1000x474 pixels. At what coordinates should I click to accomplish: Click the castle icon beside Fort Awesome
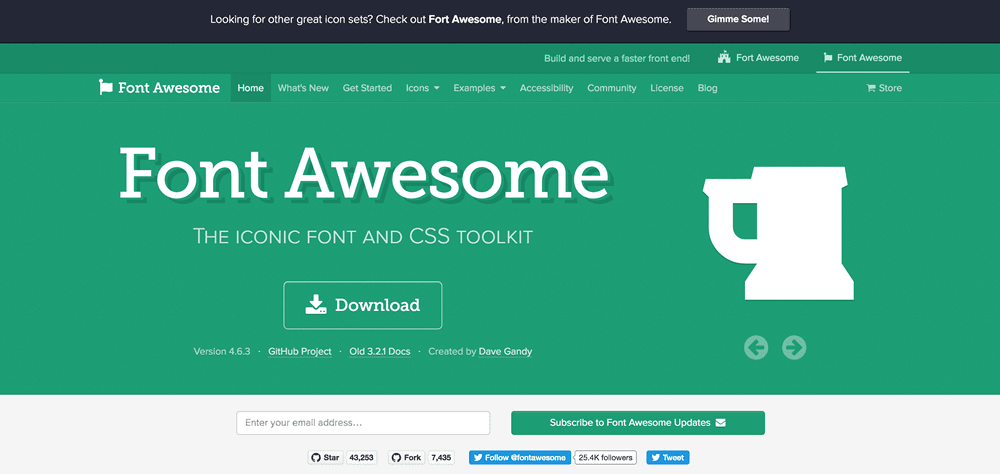[724, 57]
